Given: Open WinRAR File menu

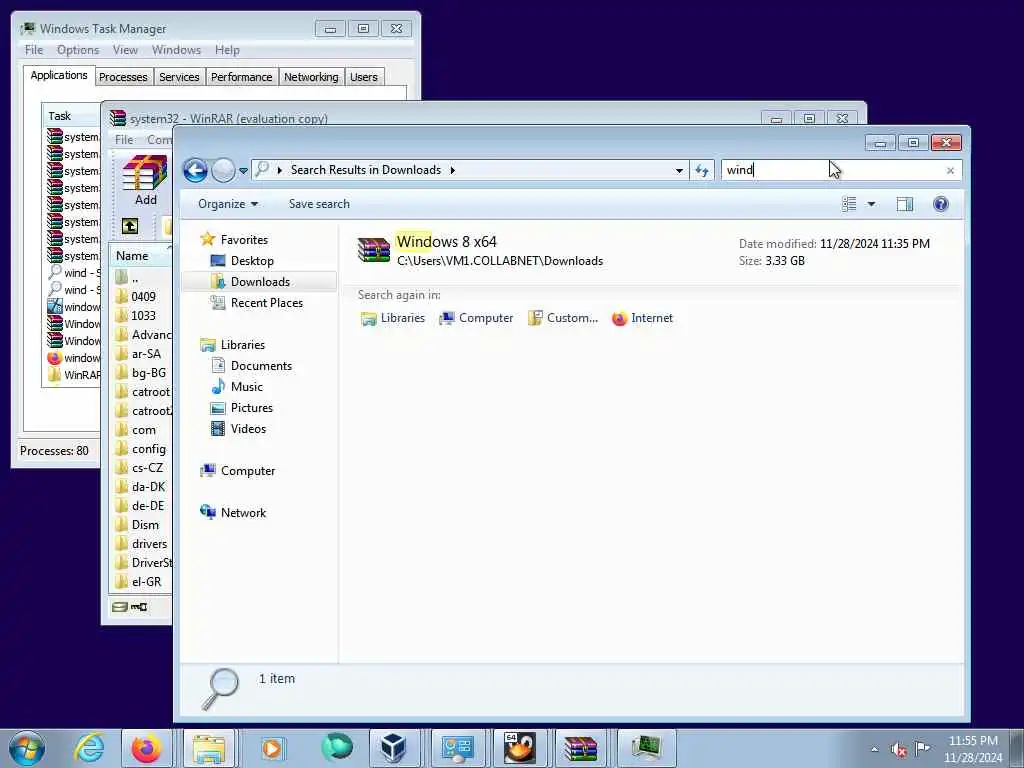Looking at the screenshot, I should pyautogui.click(x=124, y=139).
